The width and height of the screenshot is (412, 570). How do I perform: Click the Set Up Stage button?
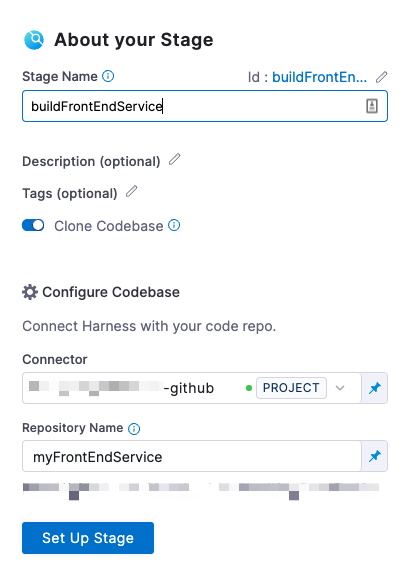click(88, 538)
